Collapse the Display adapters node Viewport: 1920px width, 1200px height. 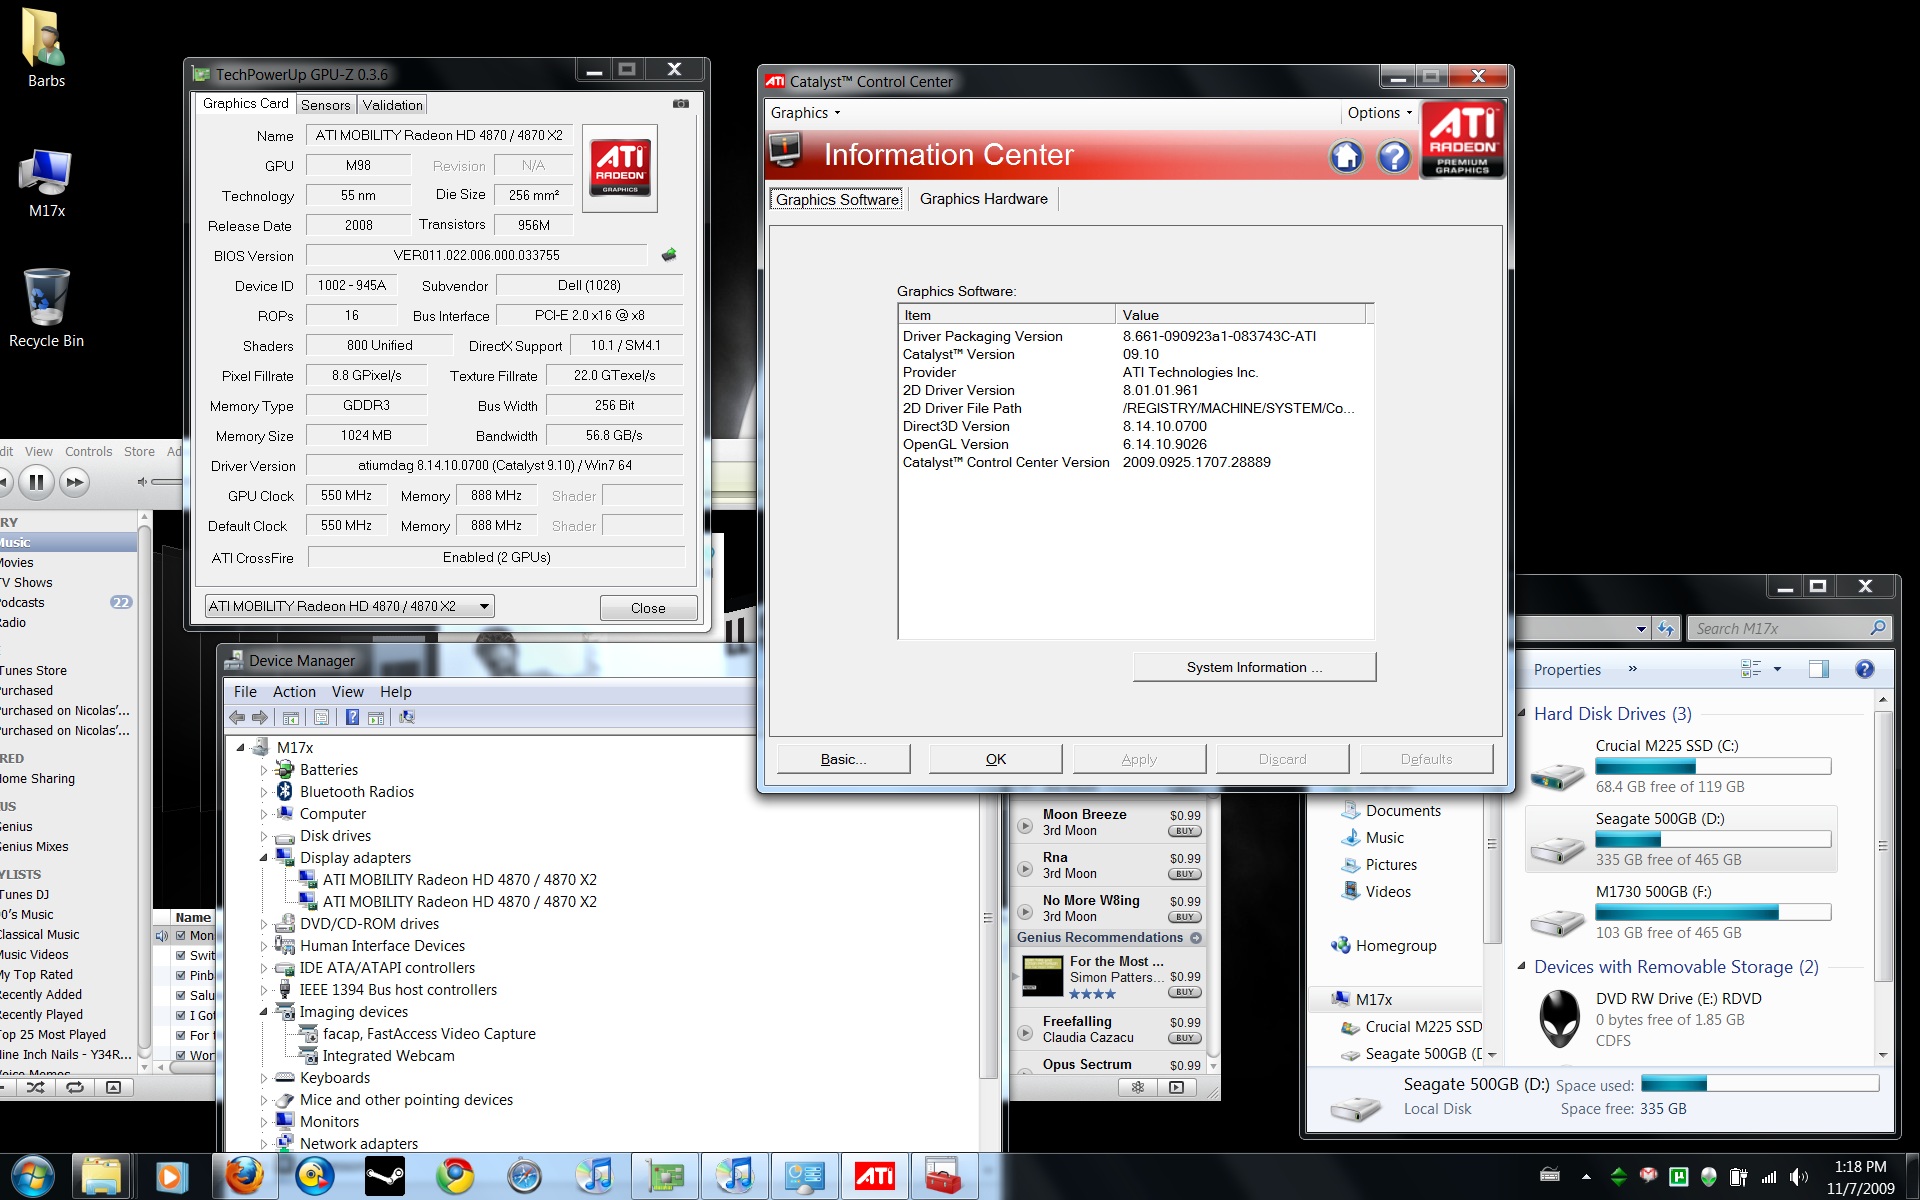(264, 858)
